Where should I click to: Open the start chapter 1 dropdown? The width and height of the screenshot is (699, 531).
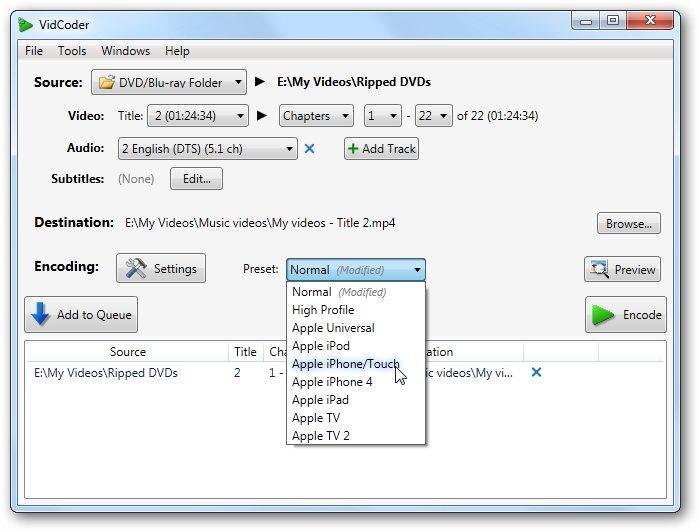(382, 116)
